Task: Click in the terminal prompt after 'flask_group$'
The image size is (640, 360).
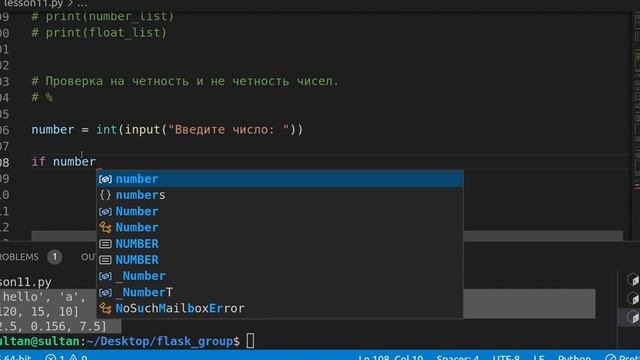Action: coord(250,341)
